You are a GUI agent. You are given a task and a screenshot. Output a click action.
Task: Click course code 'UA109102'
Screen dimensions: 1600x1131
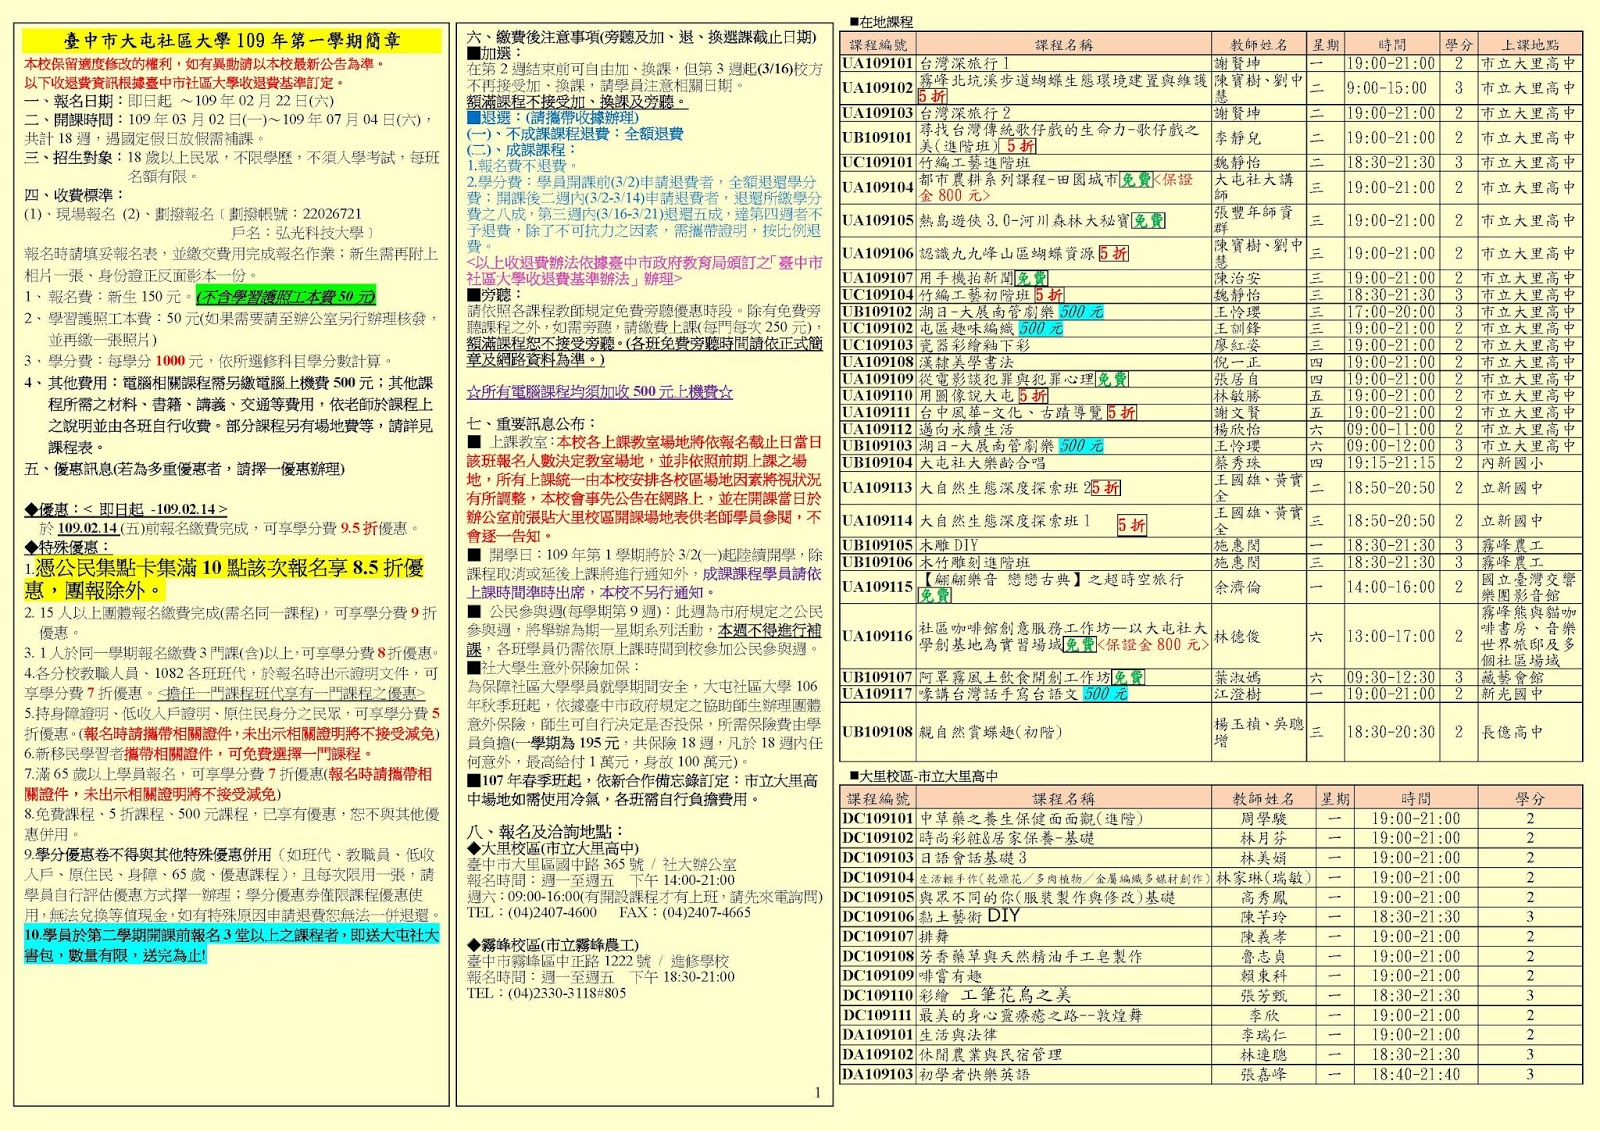(877, 88)
